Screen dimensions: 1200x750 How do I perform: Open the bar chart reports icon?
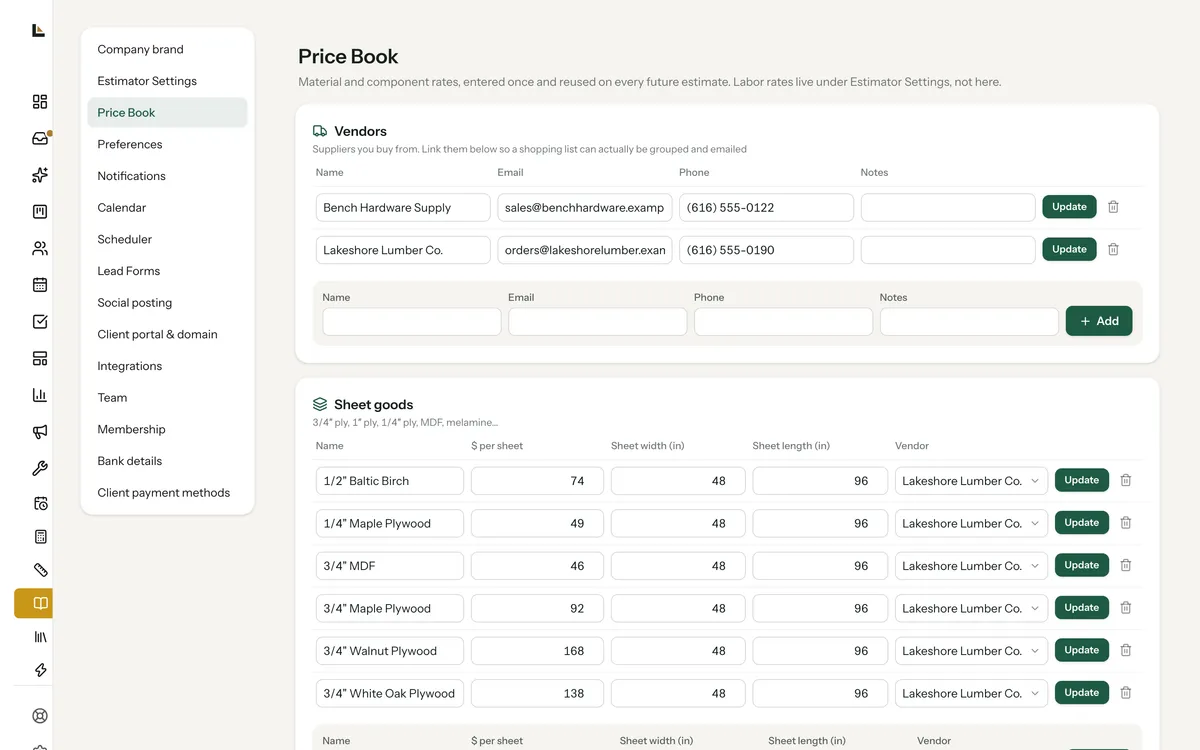[40, 395]
